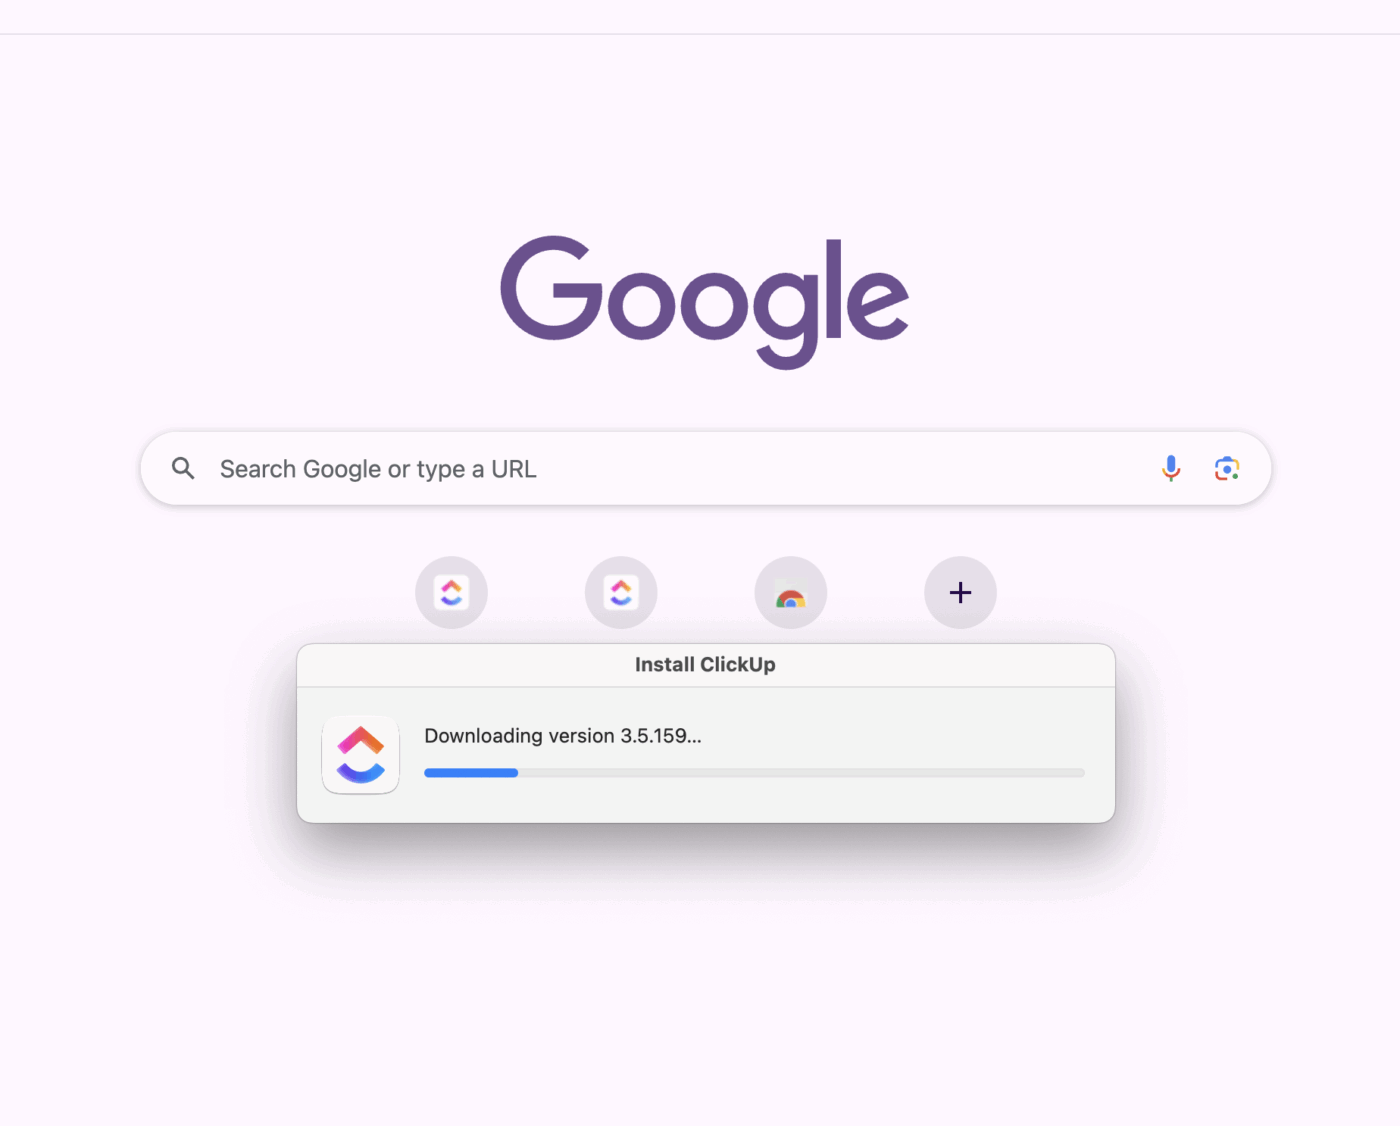Click the magnifying glass search icon
This screenshot has width=1400, height=1126.
(183, 468)
